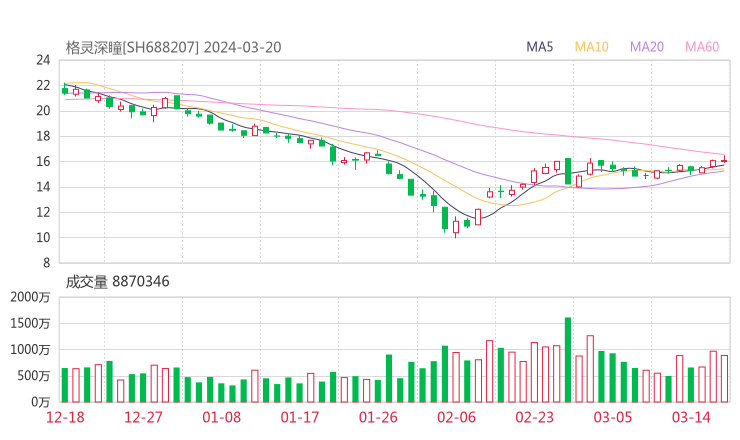
Task: Select the 02-06 date label
Action: point(456,417)
